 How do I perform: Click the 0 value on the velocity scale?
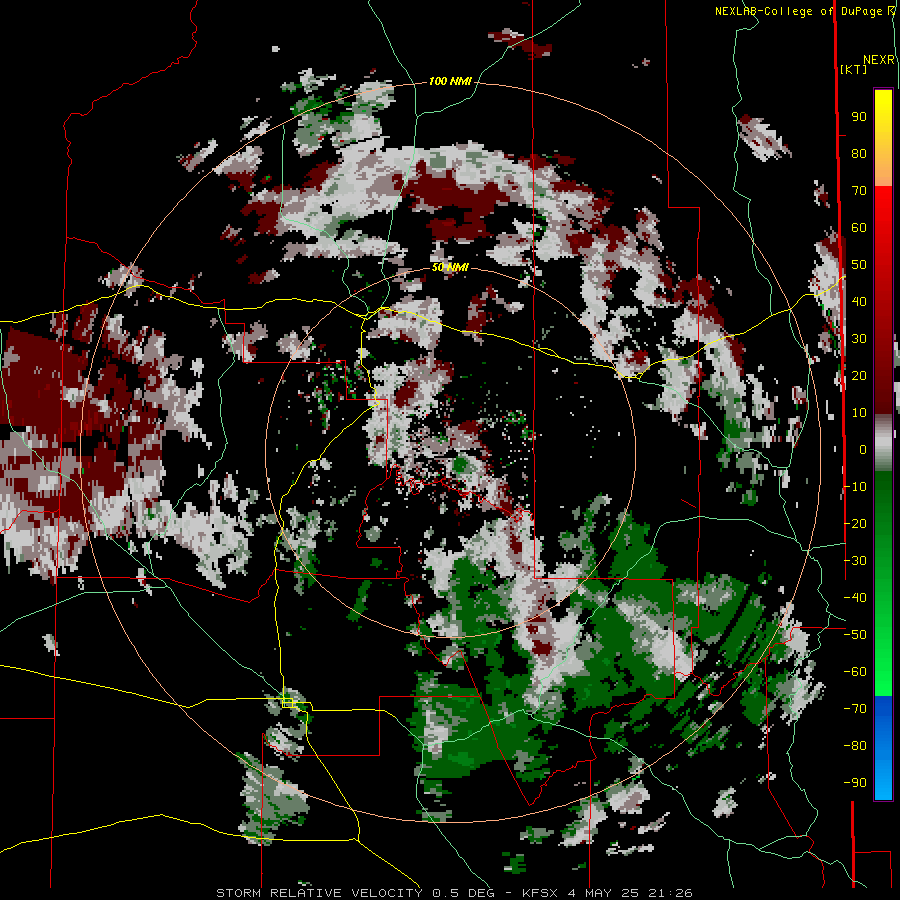pyautogui.click(x=863, y=449)
